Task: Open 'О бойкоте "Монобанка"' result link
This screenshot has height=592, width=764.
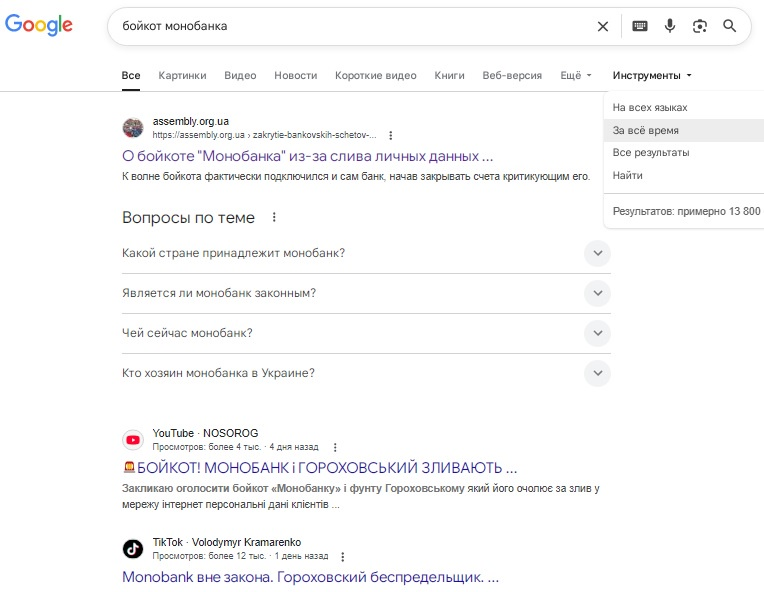Action: pos(307,156)
